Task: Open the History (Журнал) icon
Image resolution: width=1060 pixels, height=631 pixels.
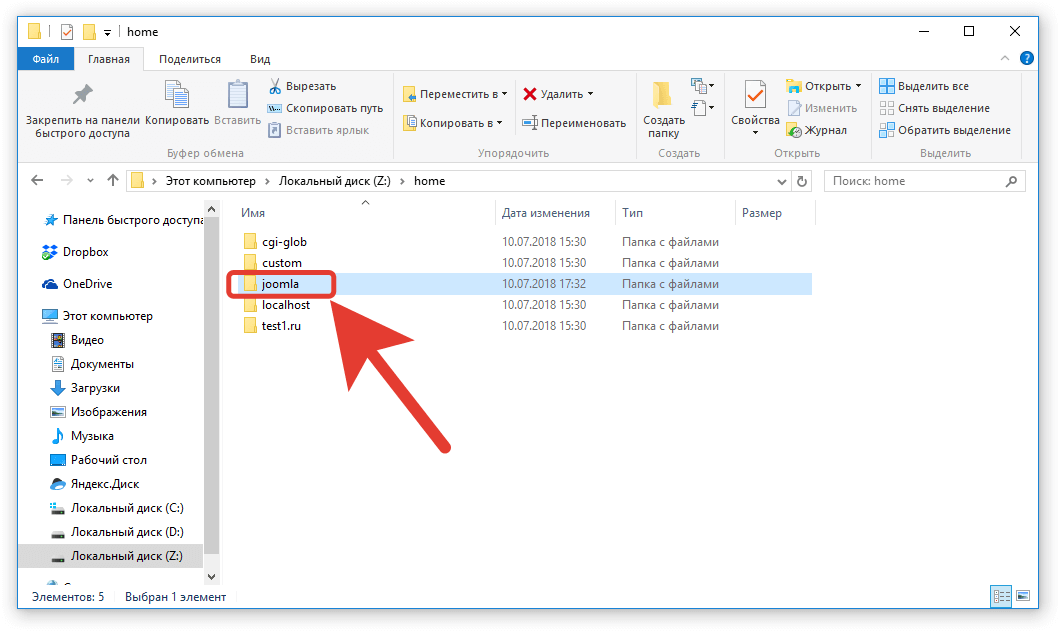Action: pos(794,130)
